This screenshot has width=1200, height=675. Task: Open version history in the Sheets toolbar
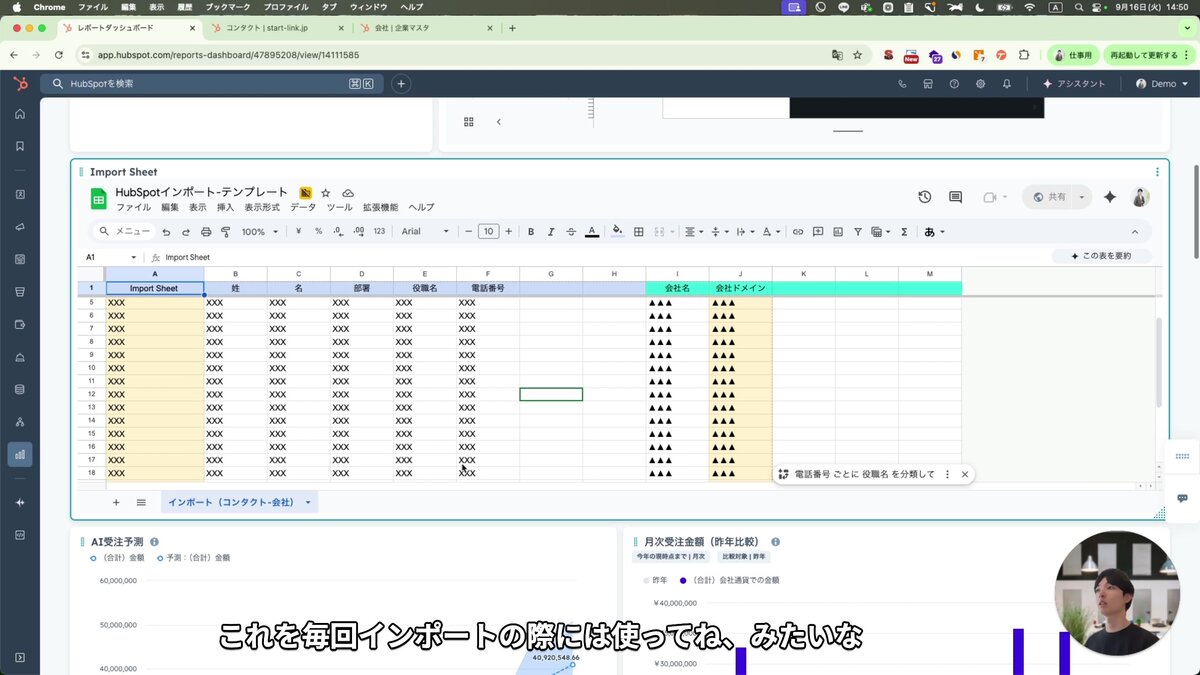924,197
